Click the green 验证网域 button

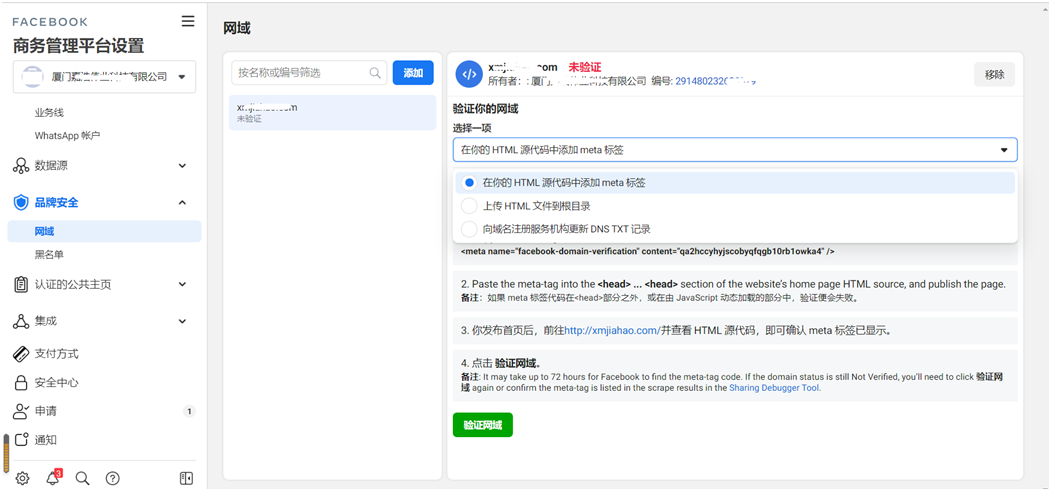tap(482, 425)
